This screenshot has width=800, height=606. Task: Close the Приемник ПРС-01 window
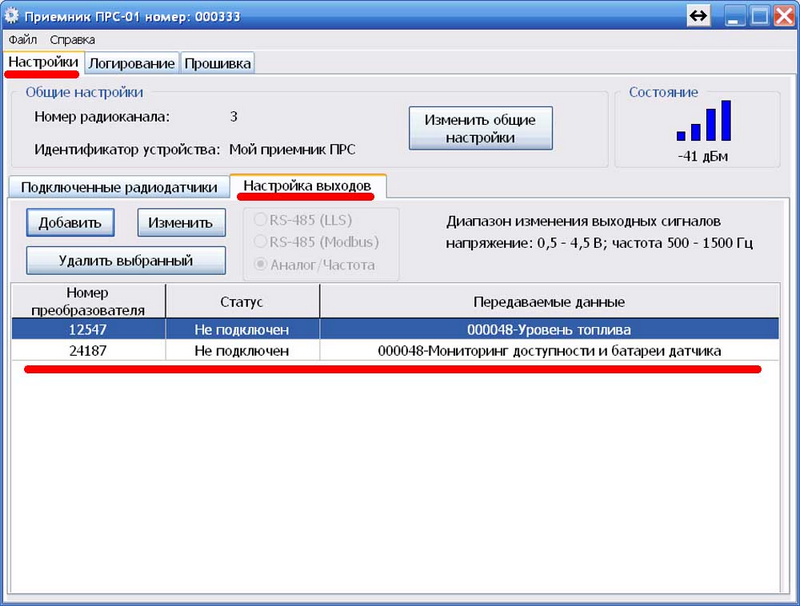784,16
